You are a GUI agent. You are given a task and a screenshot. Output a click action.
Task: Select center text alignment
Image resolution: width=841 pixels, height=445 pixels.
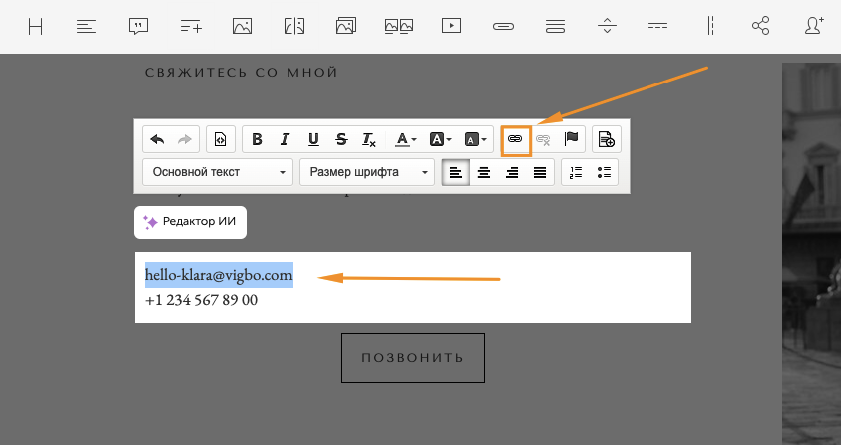[x=484, y=172]
